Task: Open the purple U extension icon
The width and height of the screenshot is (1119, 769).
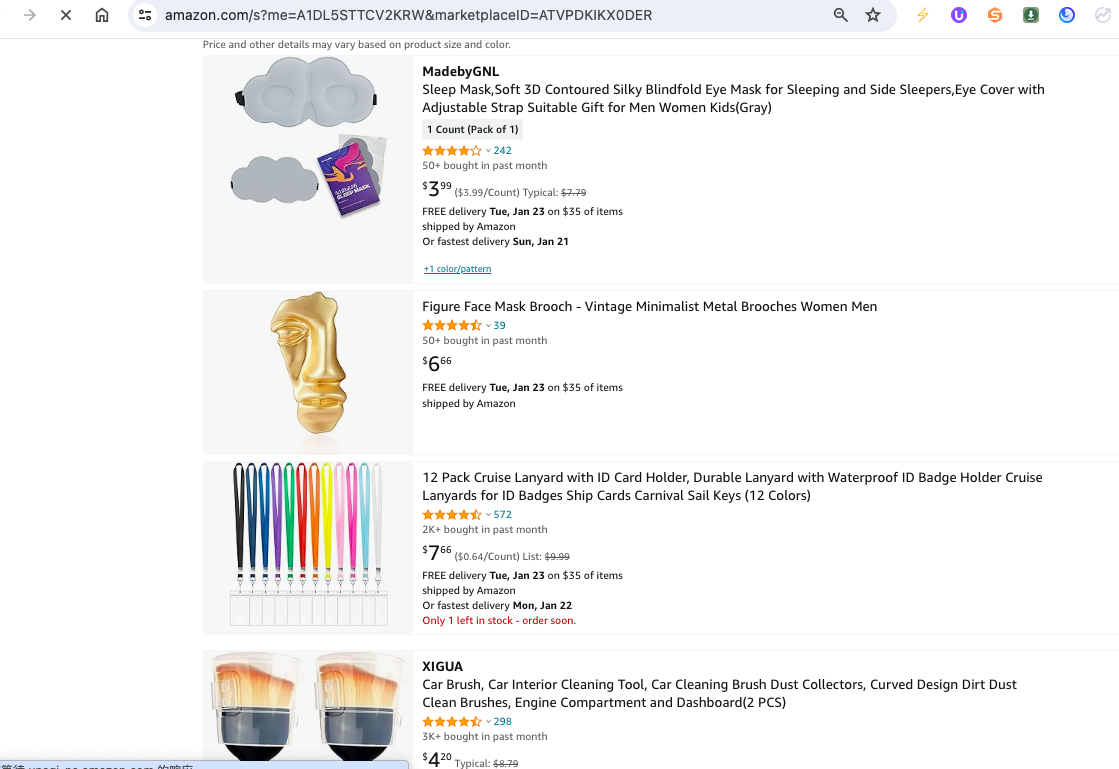Action: coord(959,15)
